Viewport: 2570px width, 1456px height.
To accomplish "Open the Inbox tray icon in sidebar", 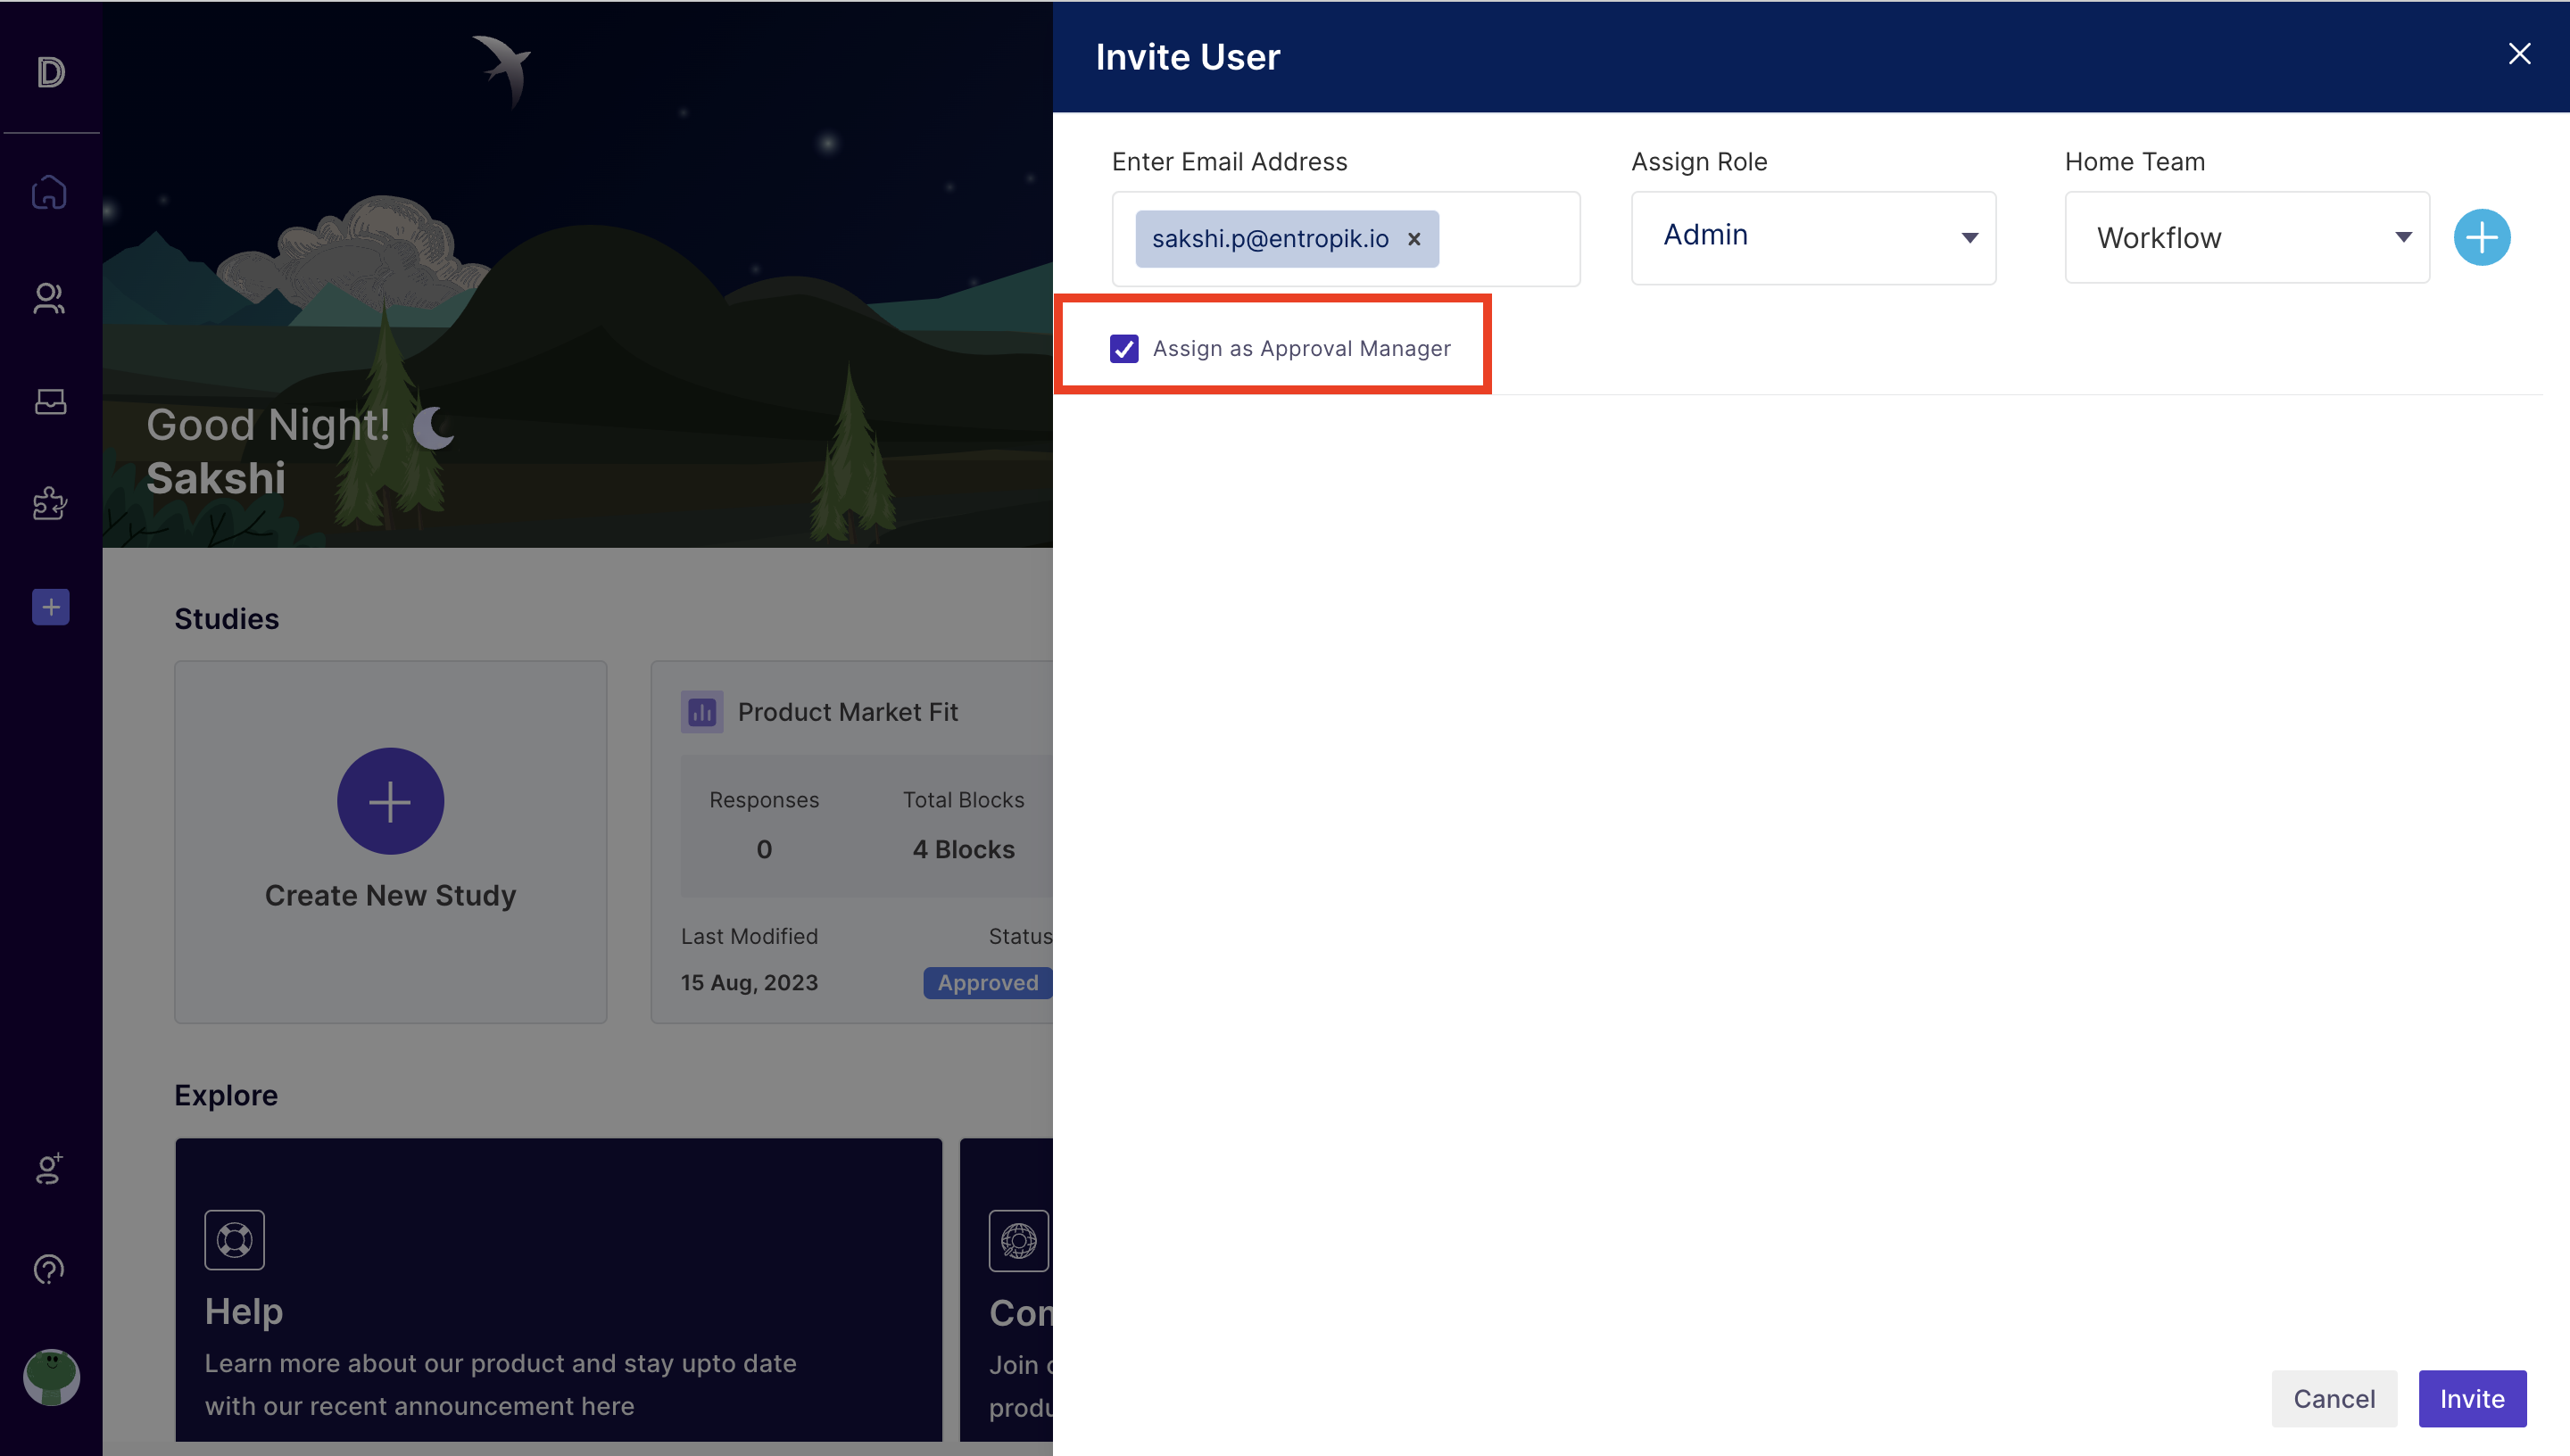I will point(50,402).
